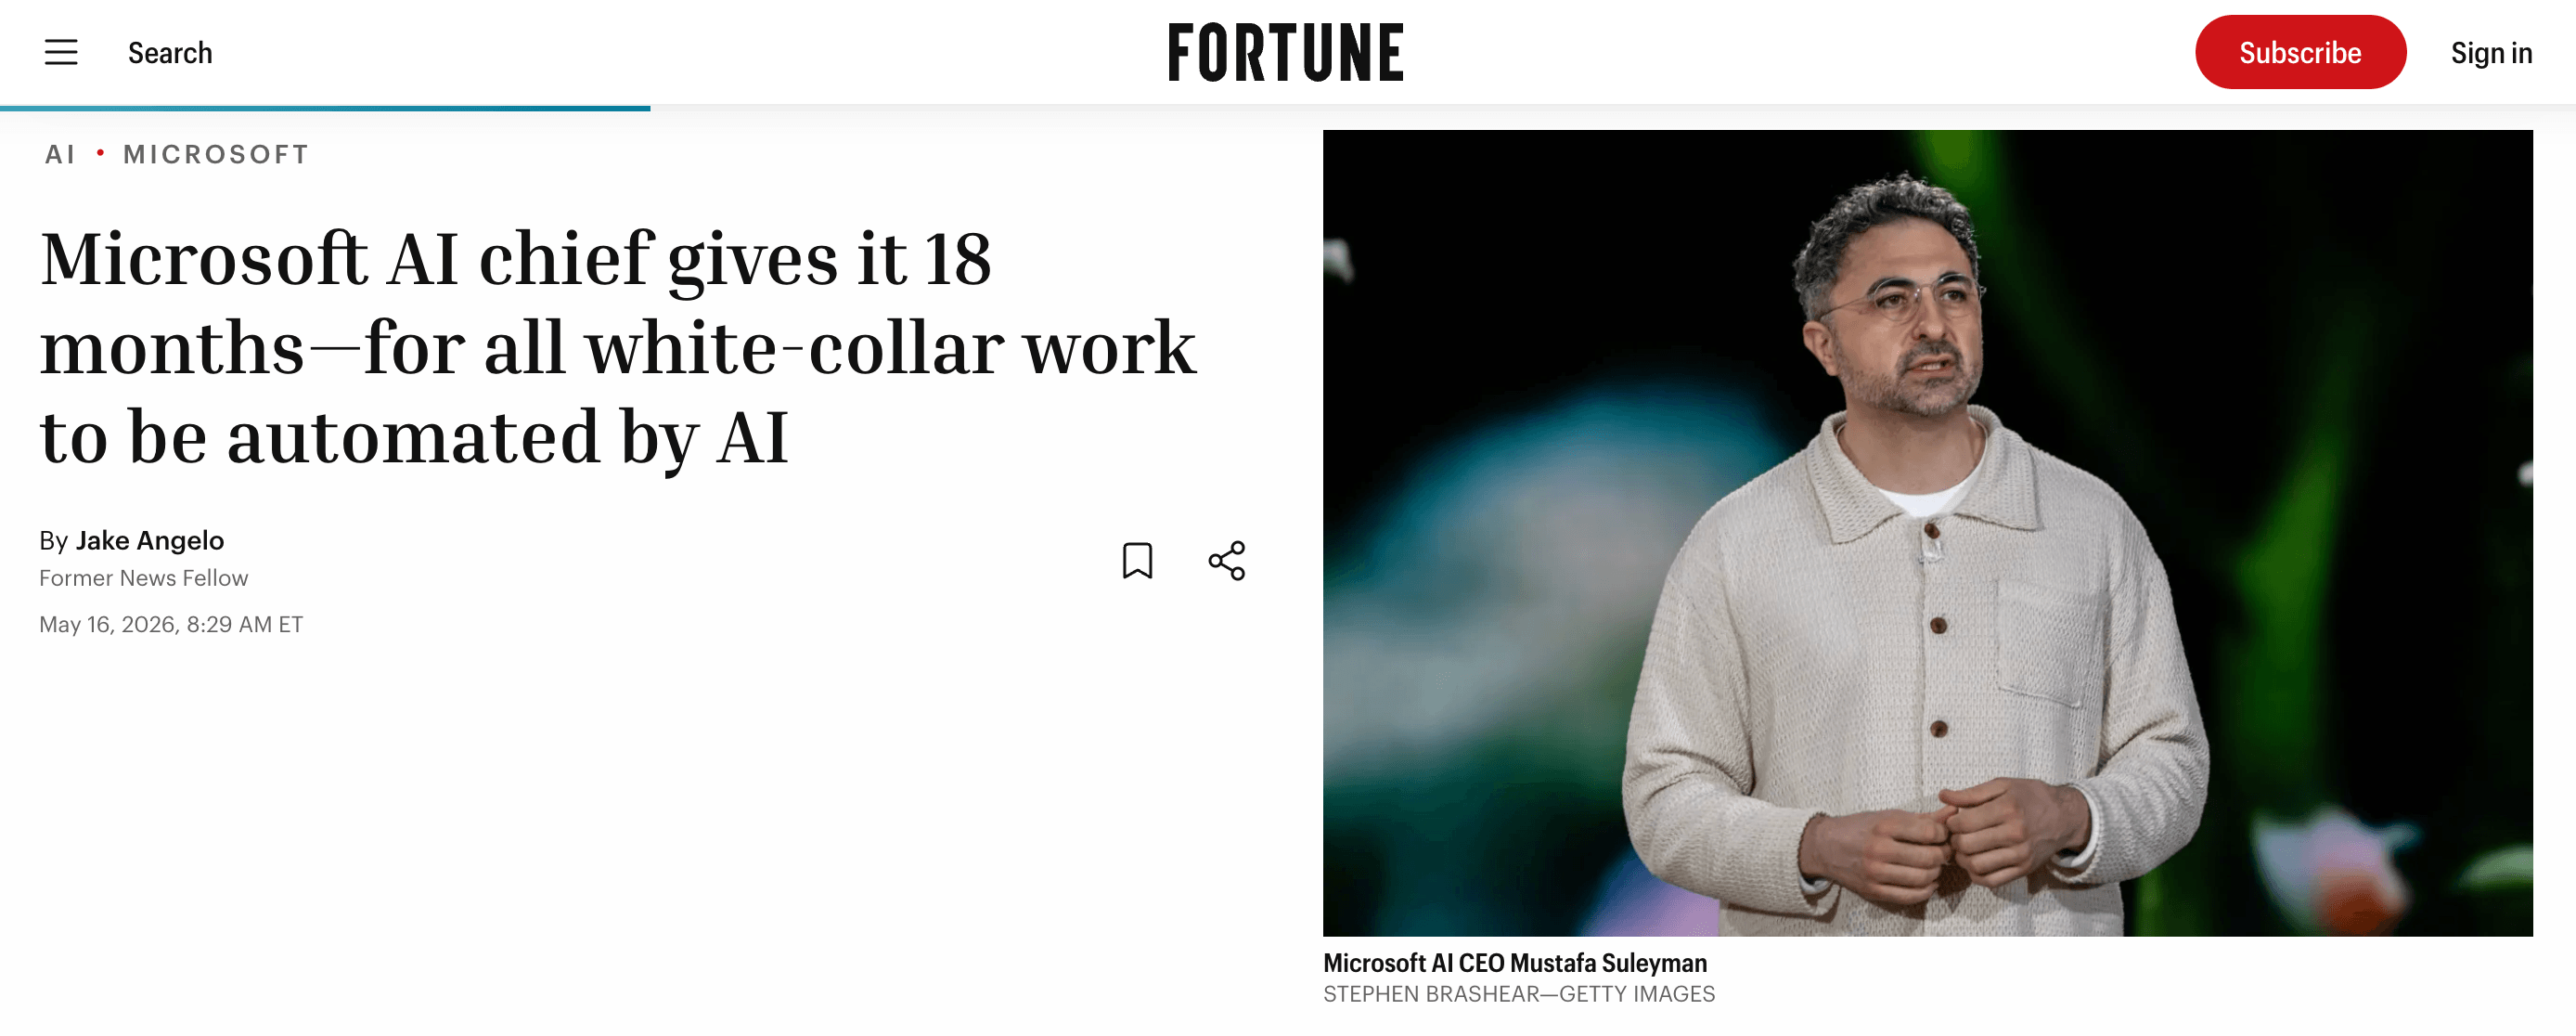Viewport: 2576px width, 1036px height.
Task: Go to the AI category tag
Action: coord(60,154)
